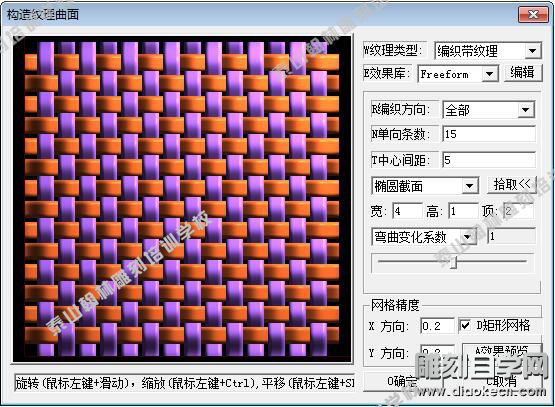Click the woven texture preview area
This screenshot has width=555, height=407.
(182, 199)
